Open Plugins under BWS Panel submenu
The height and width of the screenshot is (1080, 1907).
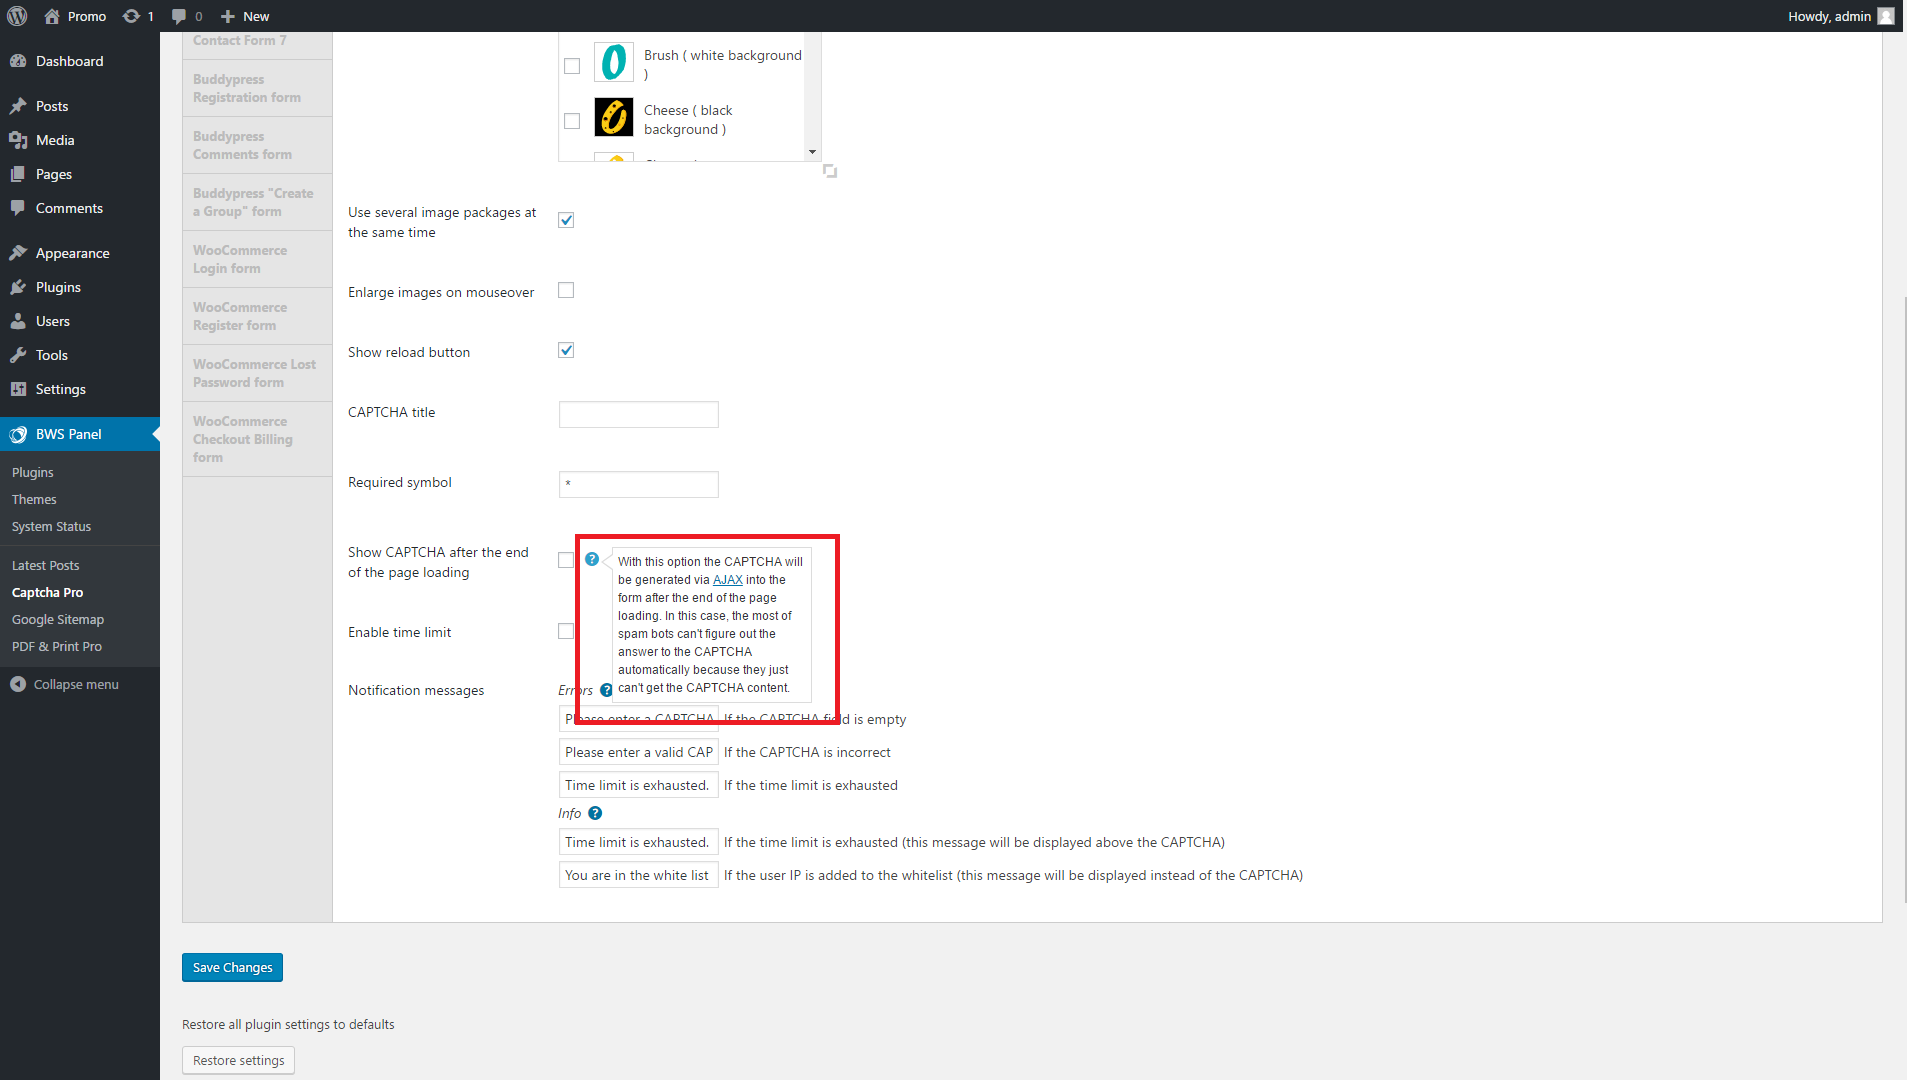[x=33, y=472]
